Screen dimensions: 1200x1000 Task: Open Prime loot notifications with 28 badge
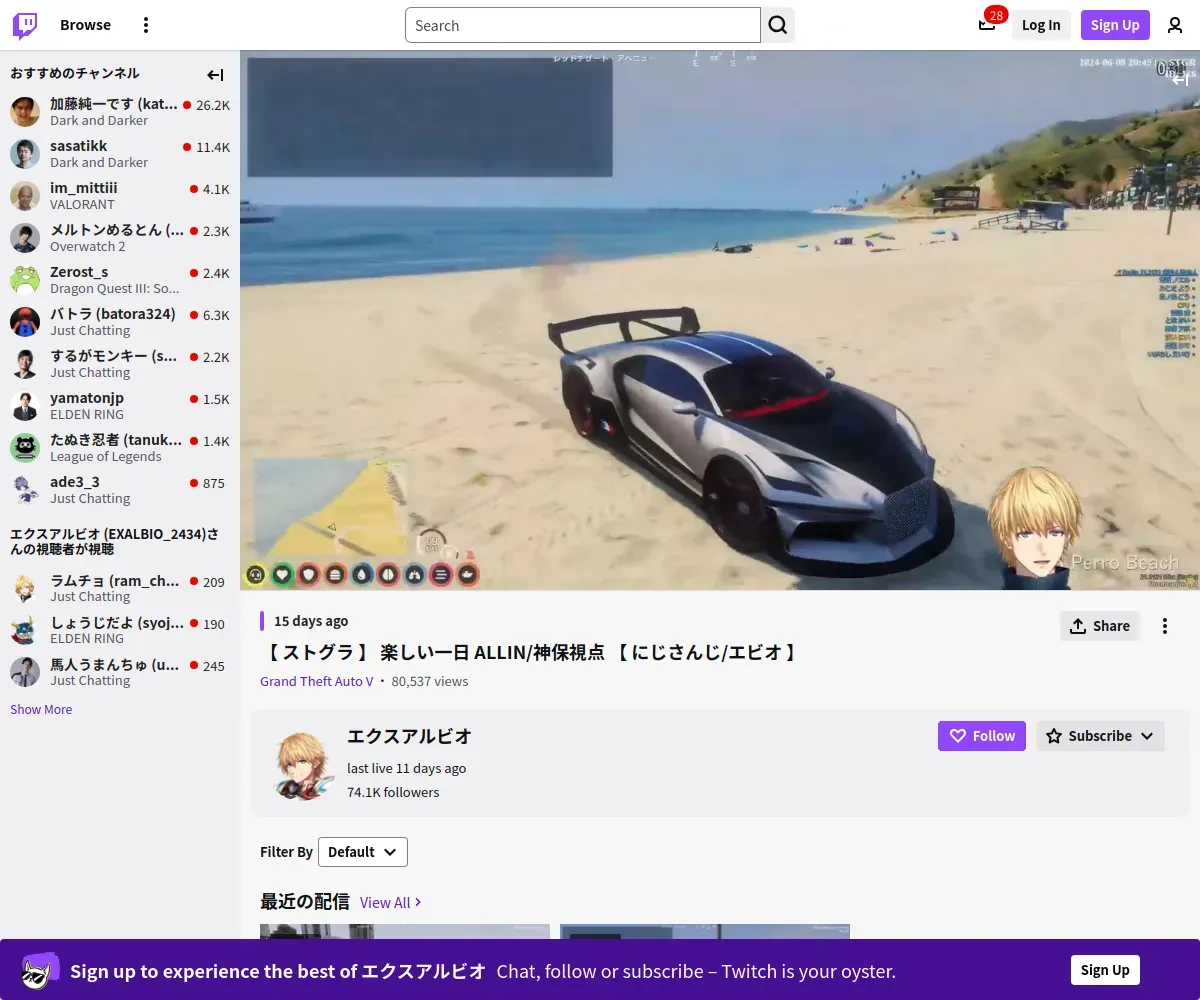tap(987, 24)
